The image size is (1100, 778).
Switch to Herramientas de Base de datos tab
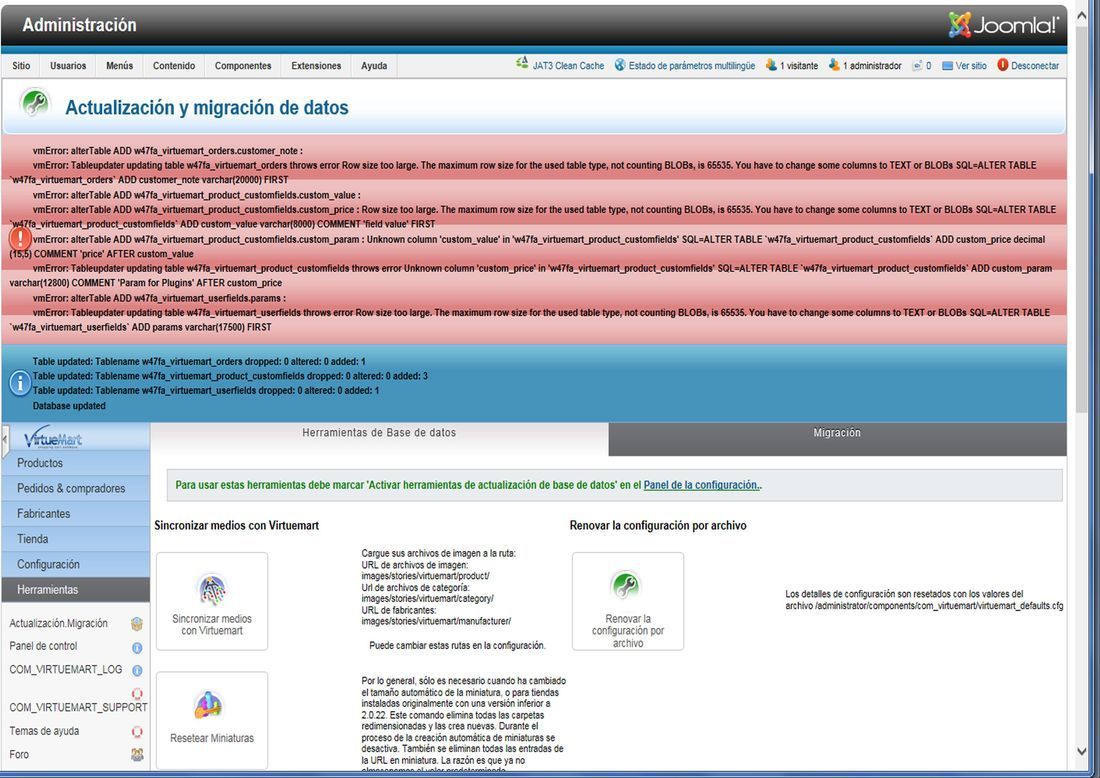(x=380, y=438)
